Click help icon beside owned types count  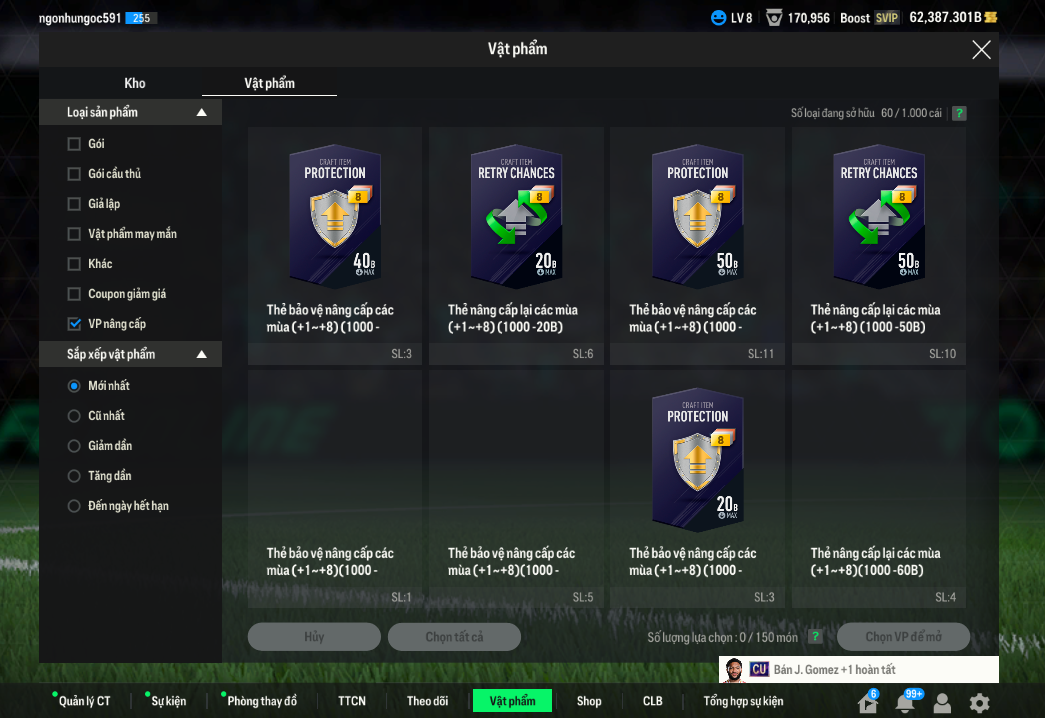(959, 113)
